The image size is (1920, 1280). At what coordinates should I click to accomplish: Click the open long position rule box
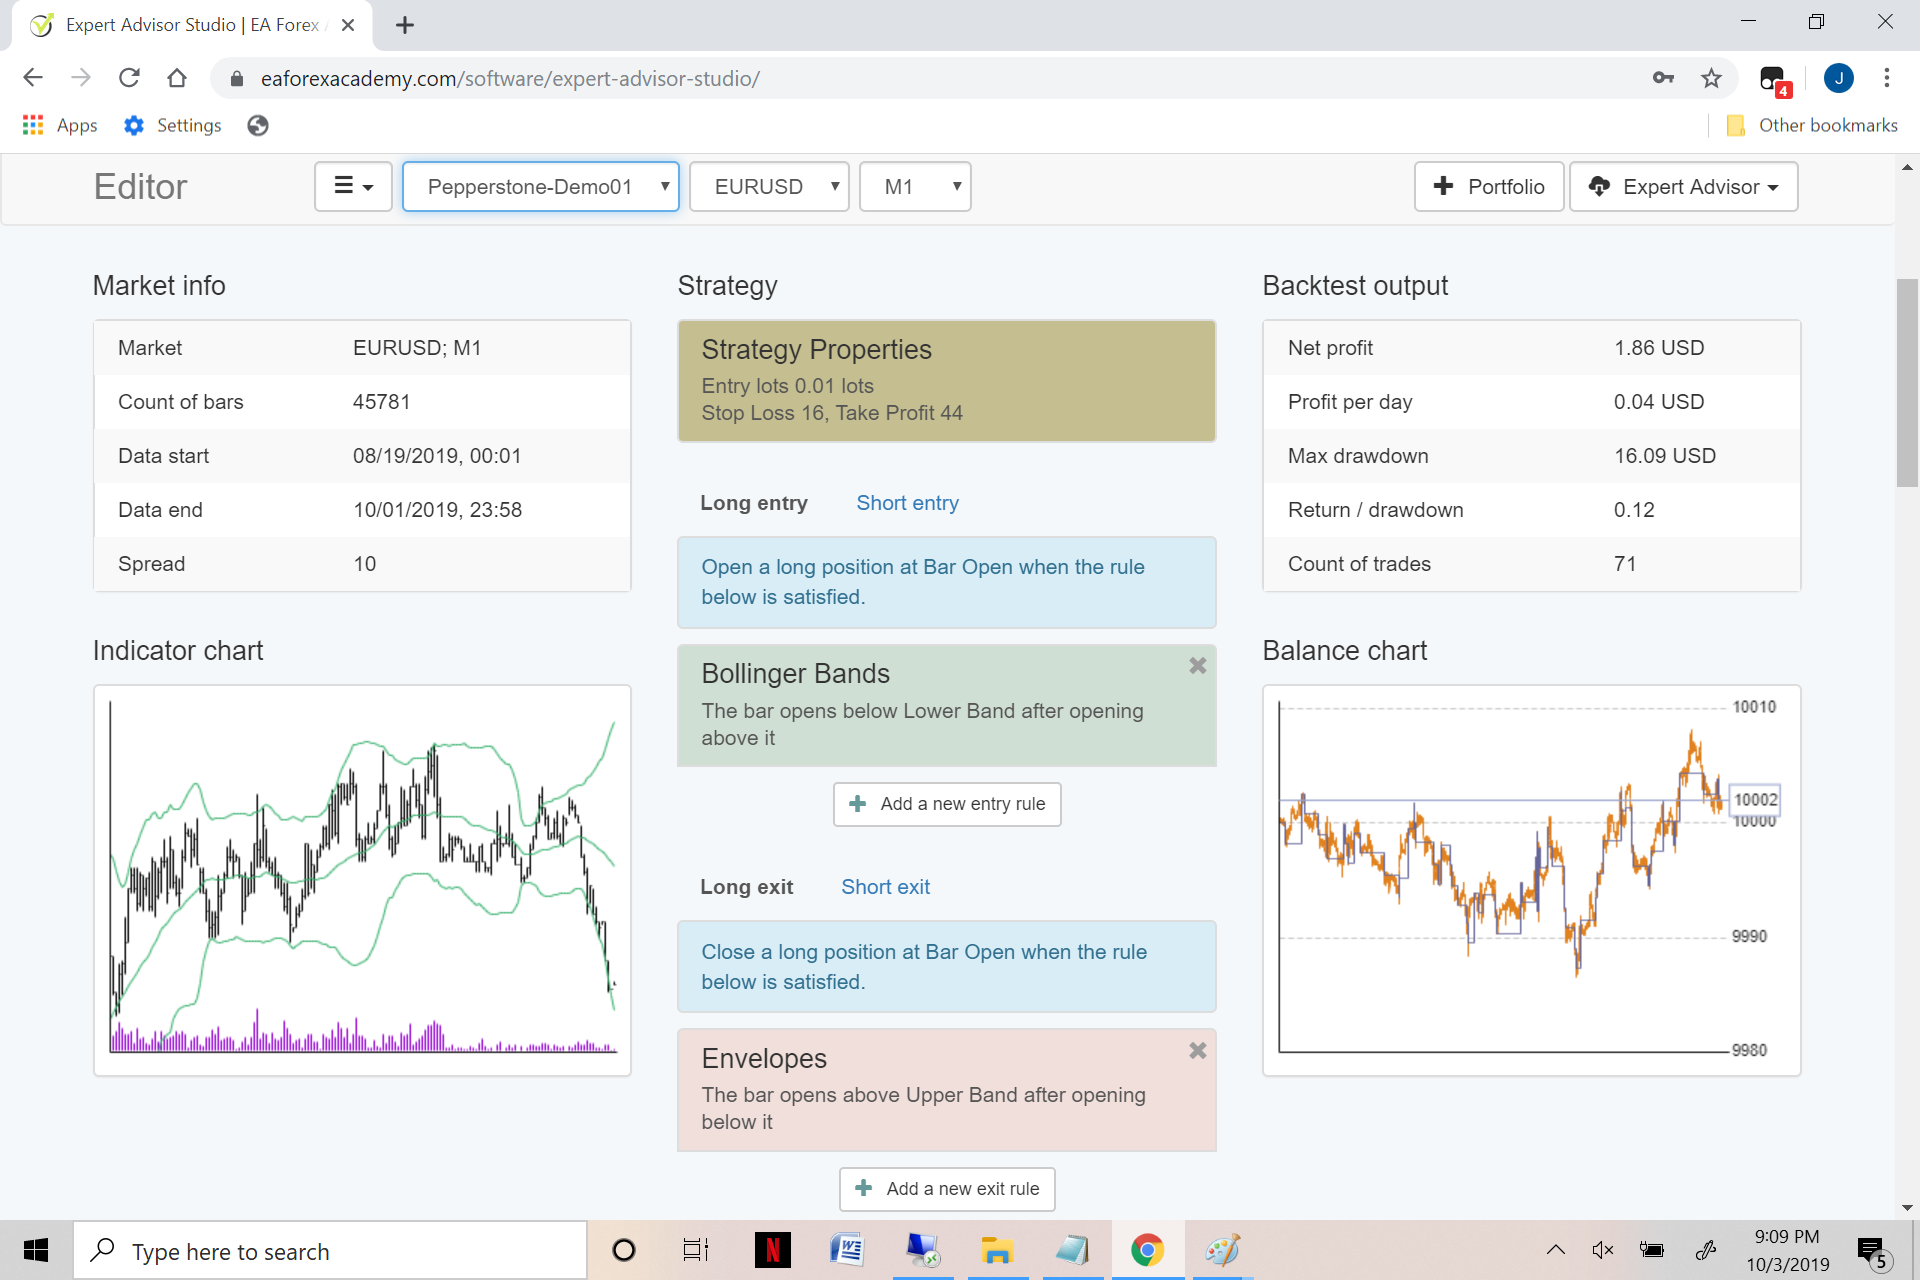coord(947,582)
